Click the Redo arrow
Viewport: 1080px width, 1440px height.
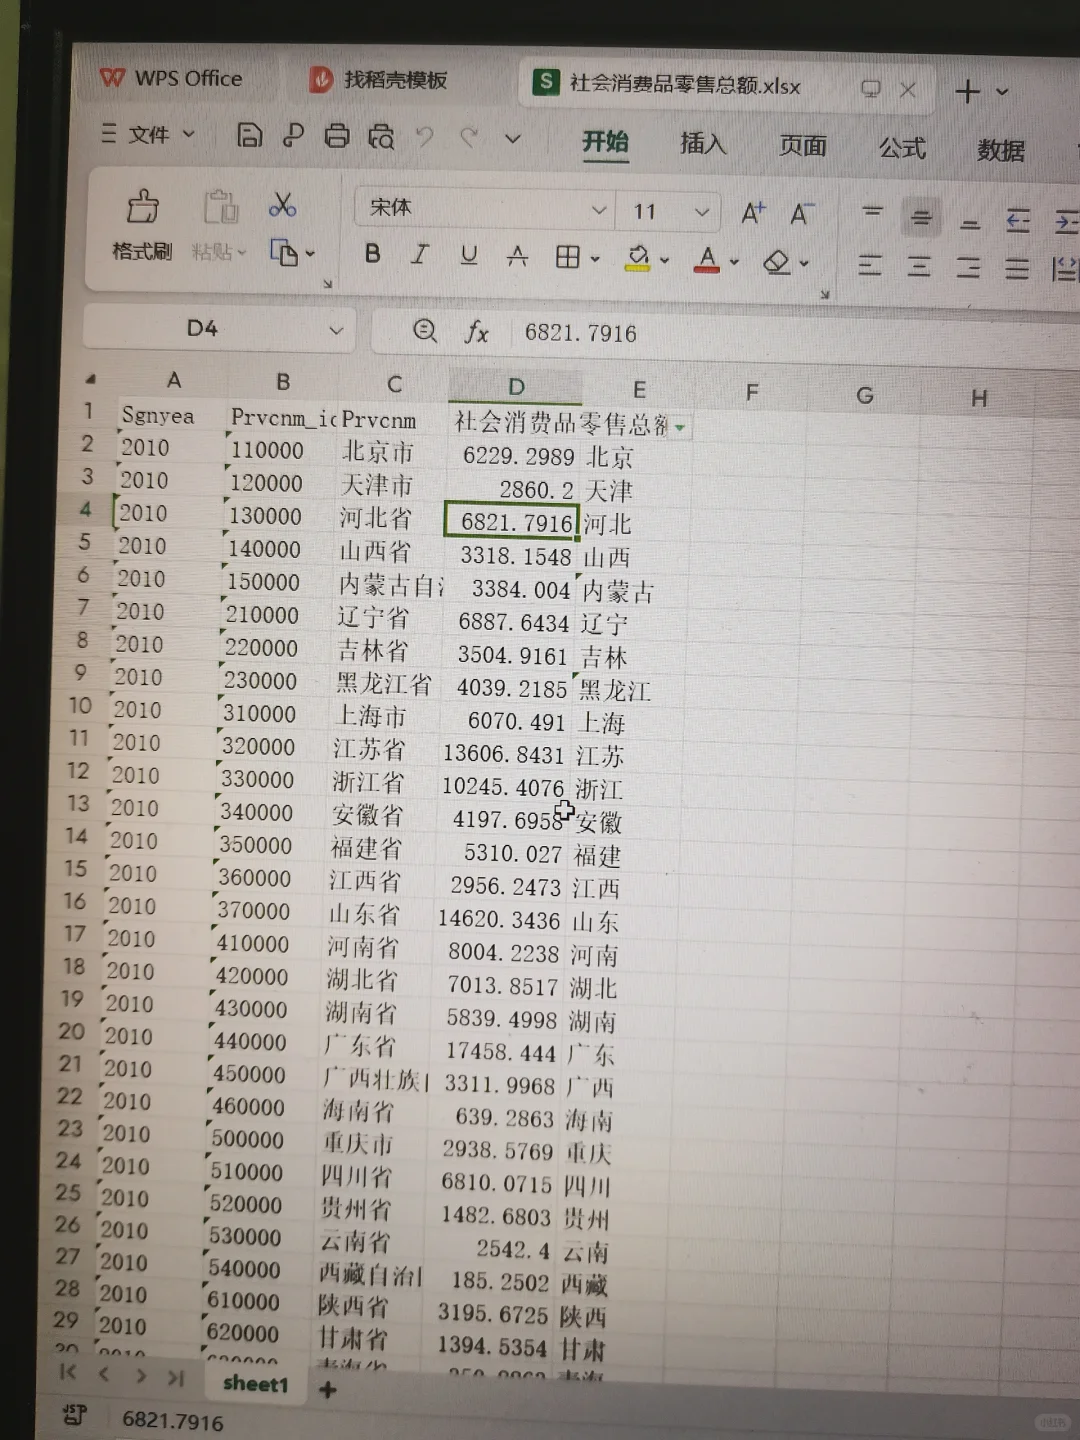[469, 137]
